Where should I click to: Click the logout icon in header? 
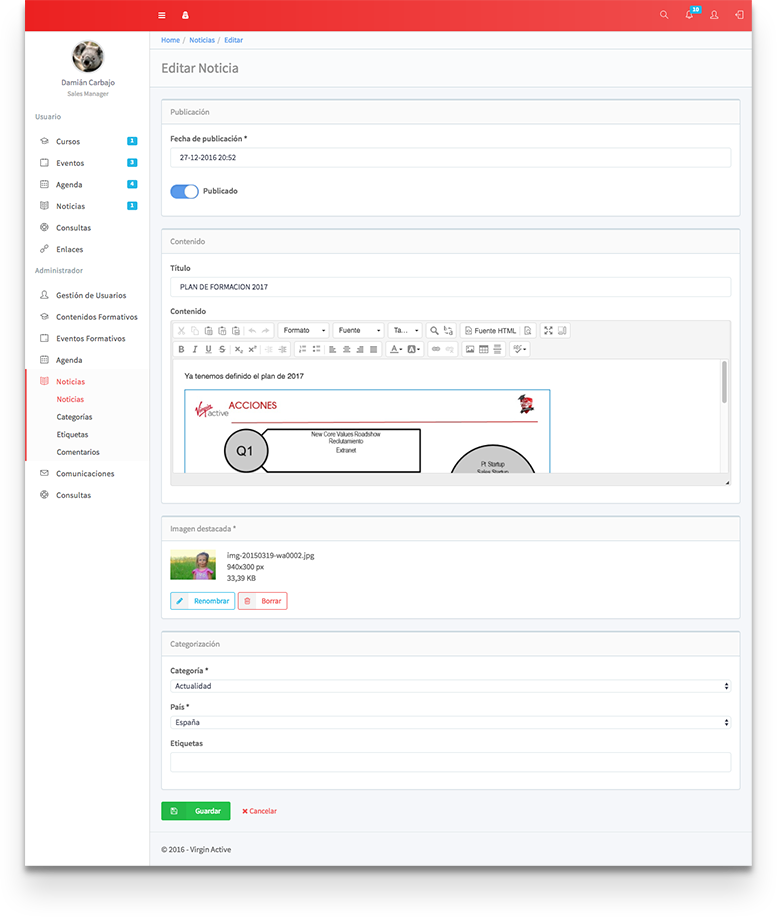click(739, 15)
